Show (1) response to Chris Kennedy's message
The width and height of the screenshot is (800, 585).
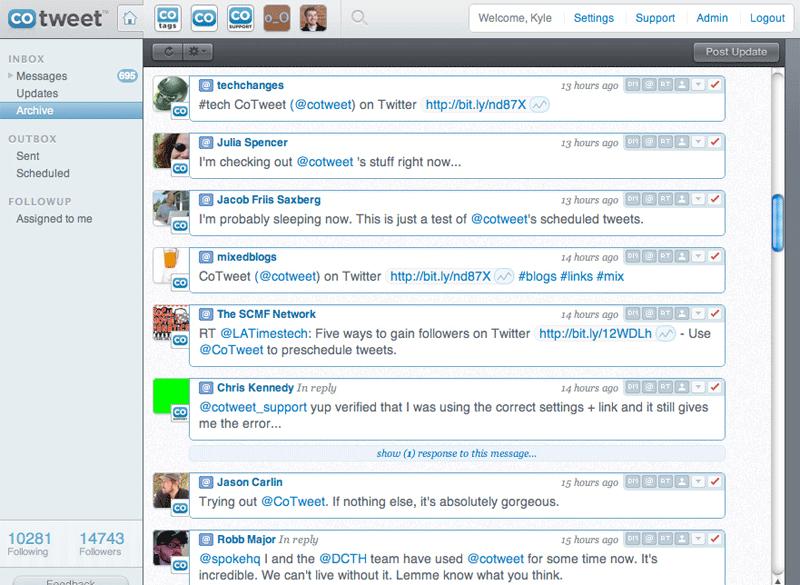(457, 453)
